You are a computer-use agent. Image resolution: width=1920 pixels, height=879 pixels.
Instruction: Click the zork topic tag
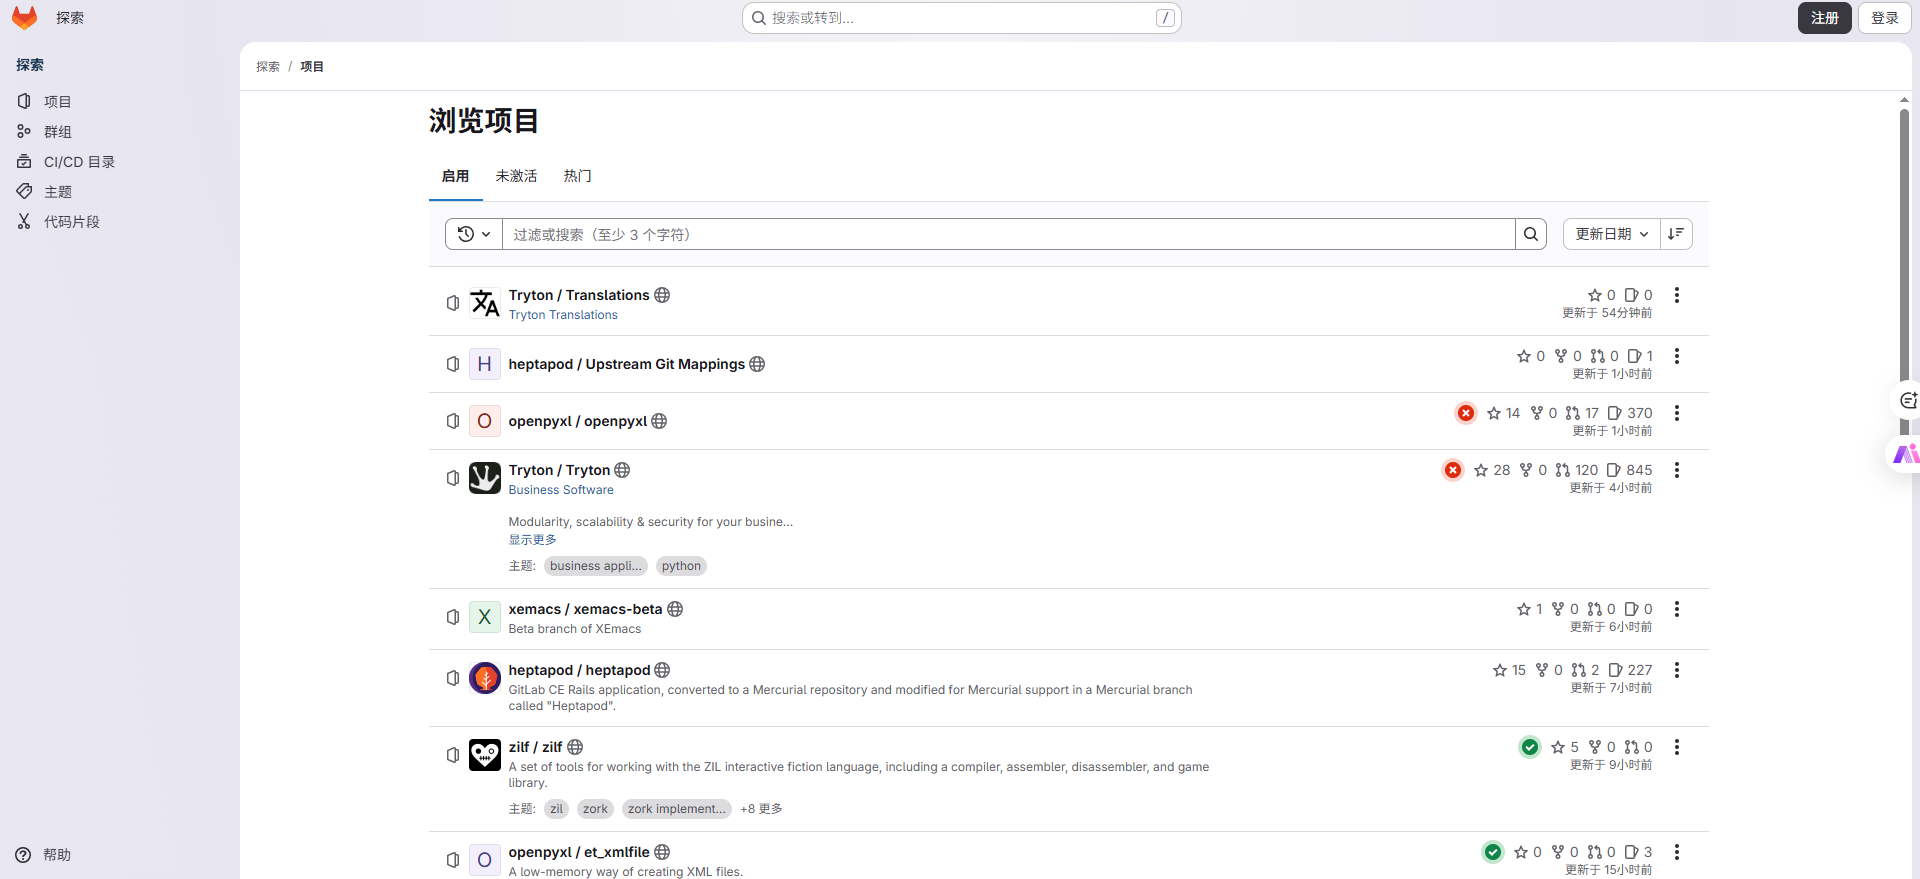(x=595, y=809)
